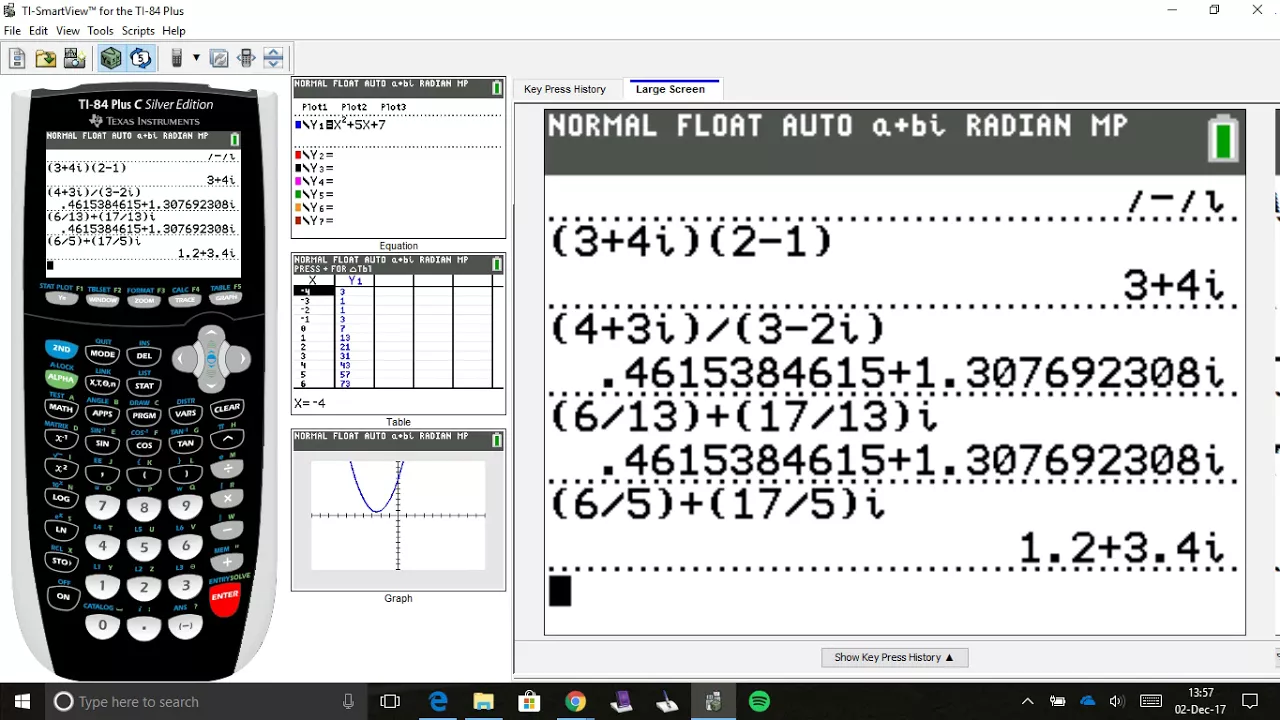Click the LOG calculator key
The height and width of the screenshot is (720, 1280).
61,497
